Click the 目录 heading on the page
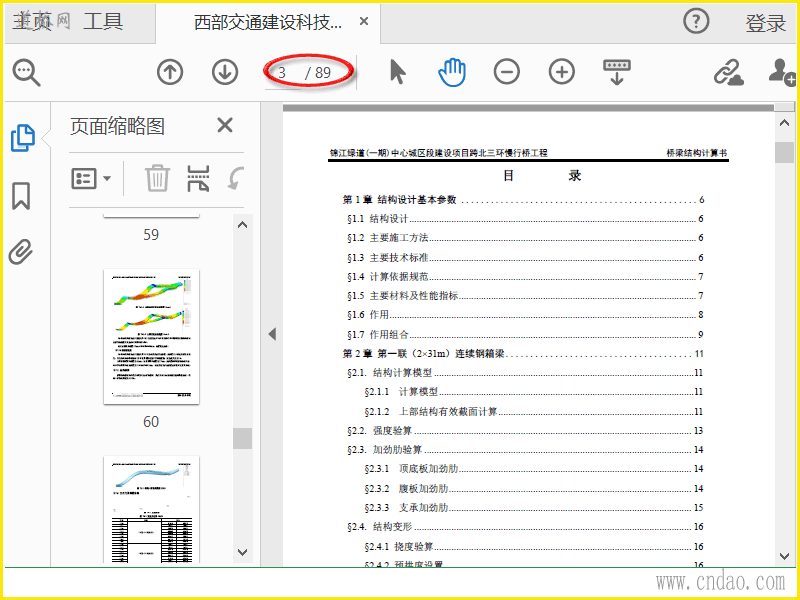This screenshot has width=800, height=600. (x=542, y=176)
